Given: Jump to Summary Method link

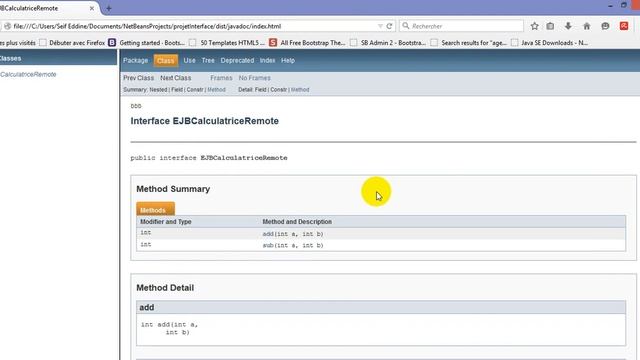Looking at the screenshot, I should click(x=216, y=90).
